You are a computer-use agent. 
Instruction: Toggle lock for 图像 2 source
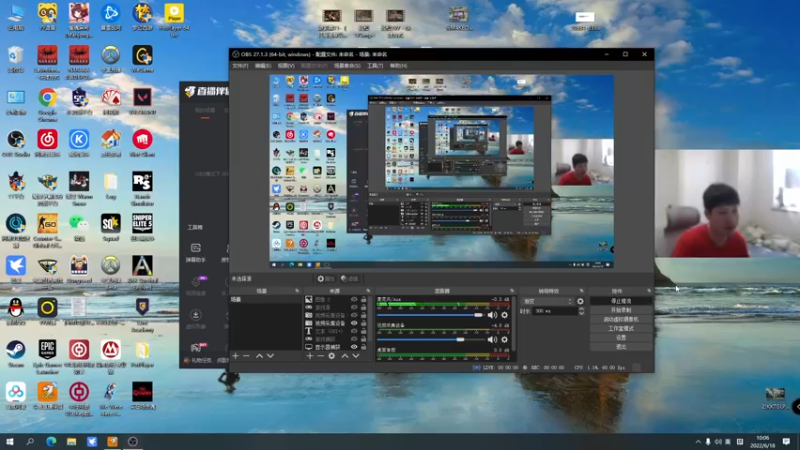coord(363,299)
